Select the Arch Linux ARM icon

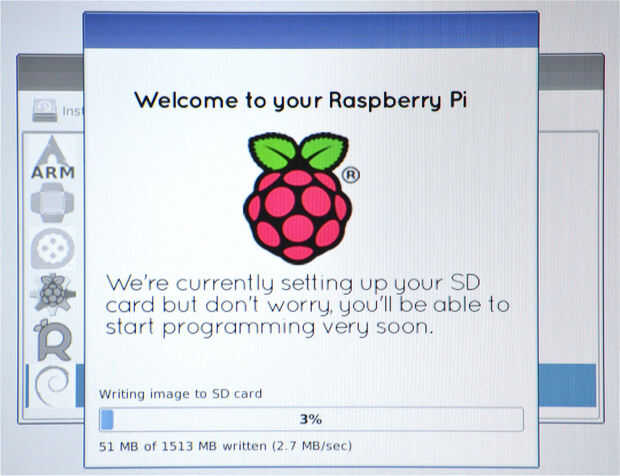point(53,157)
